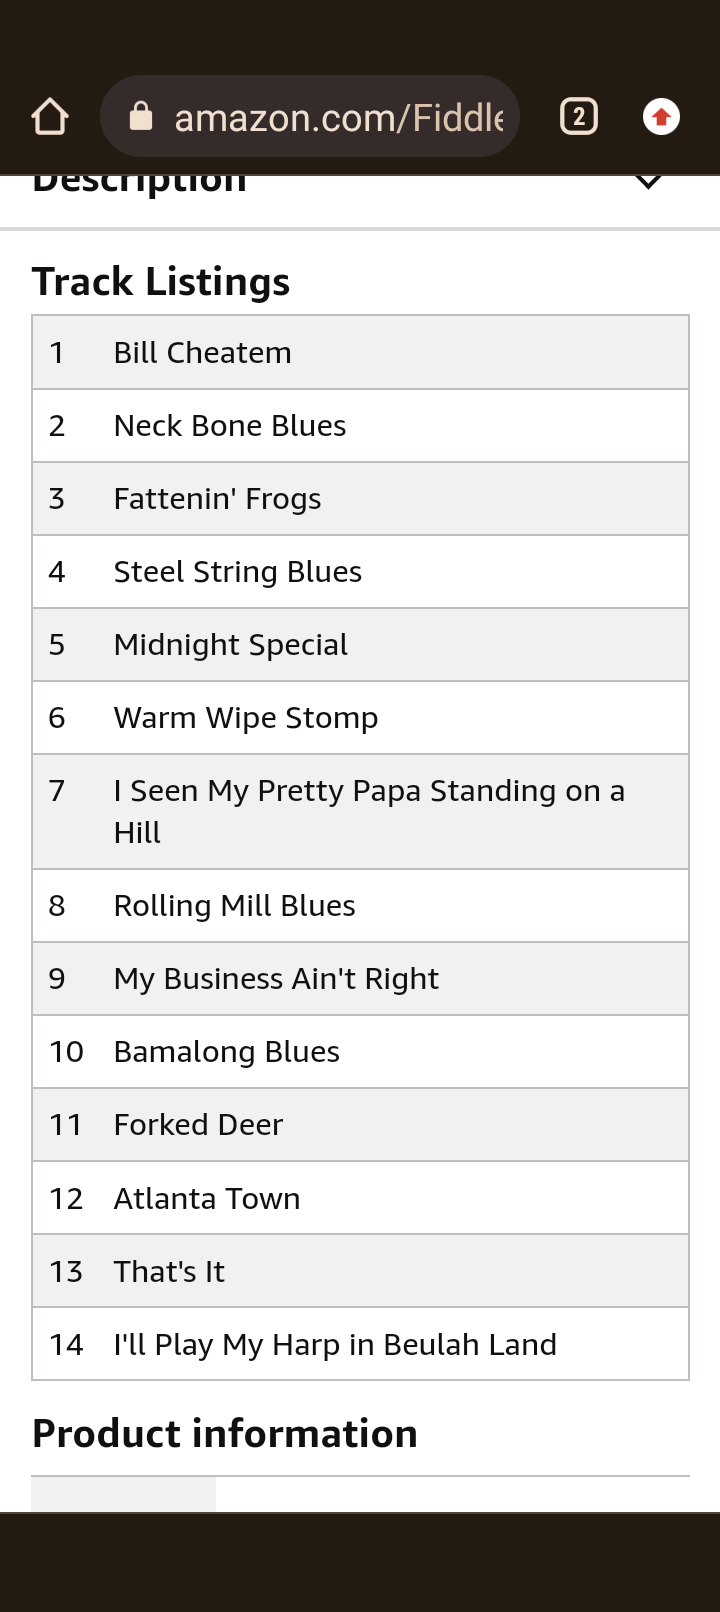Screen dimensions: 720x1612
Task: Select track 1 Bill Cheatem
Action: [x=360, y=352]
